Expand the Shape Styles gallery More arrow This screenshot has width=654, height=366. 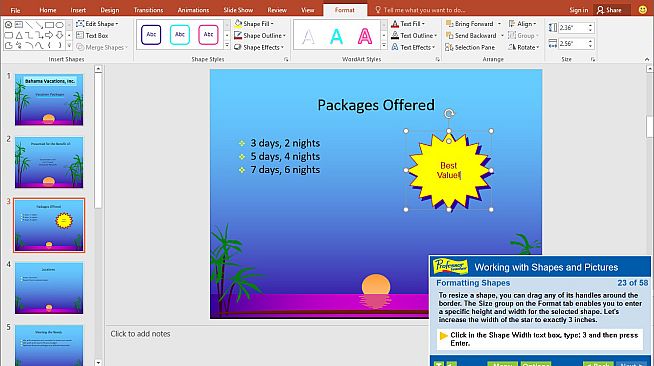click(227, 45)
